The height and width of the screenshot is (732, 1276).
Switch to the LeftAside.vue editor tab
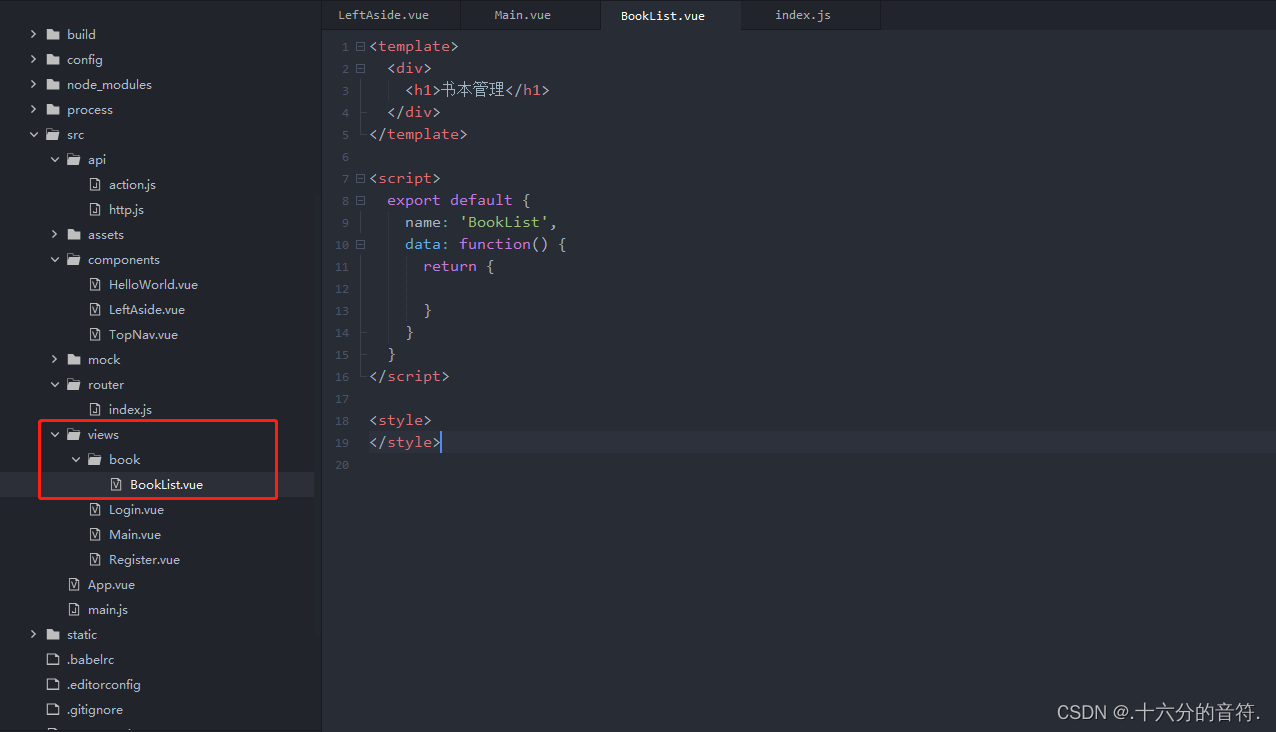tap(391, 15)
